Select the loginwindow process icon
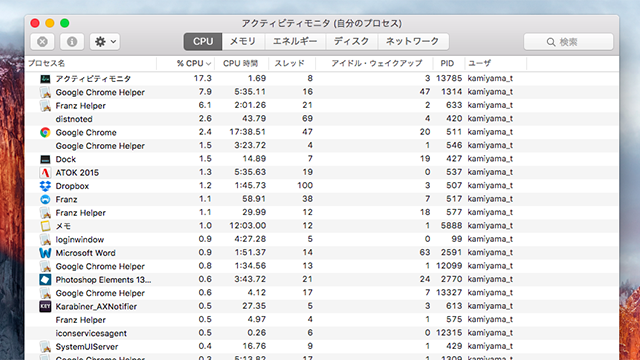This screenshot has width=640, height=360. [x=45, y=240]
